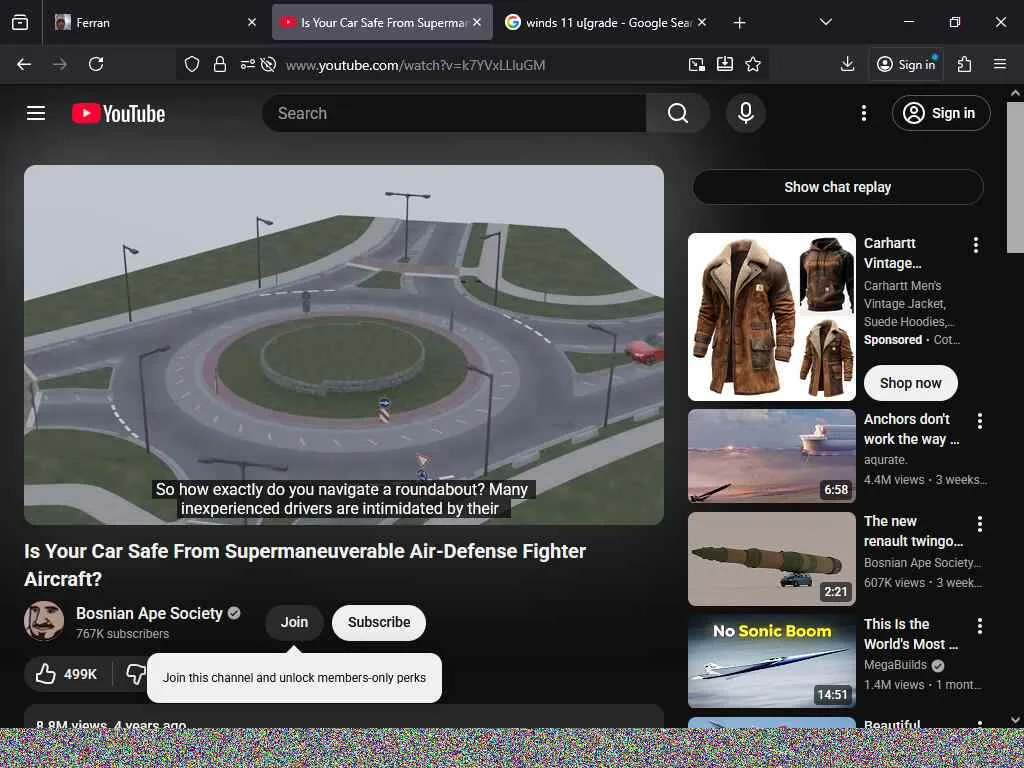Join the Bosnian Ape Society channel
The height and width of the screenshot is (768, 1024).
294,622
